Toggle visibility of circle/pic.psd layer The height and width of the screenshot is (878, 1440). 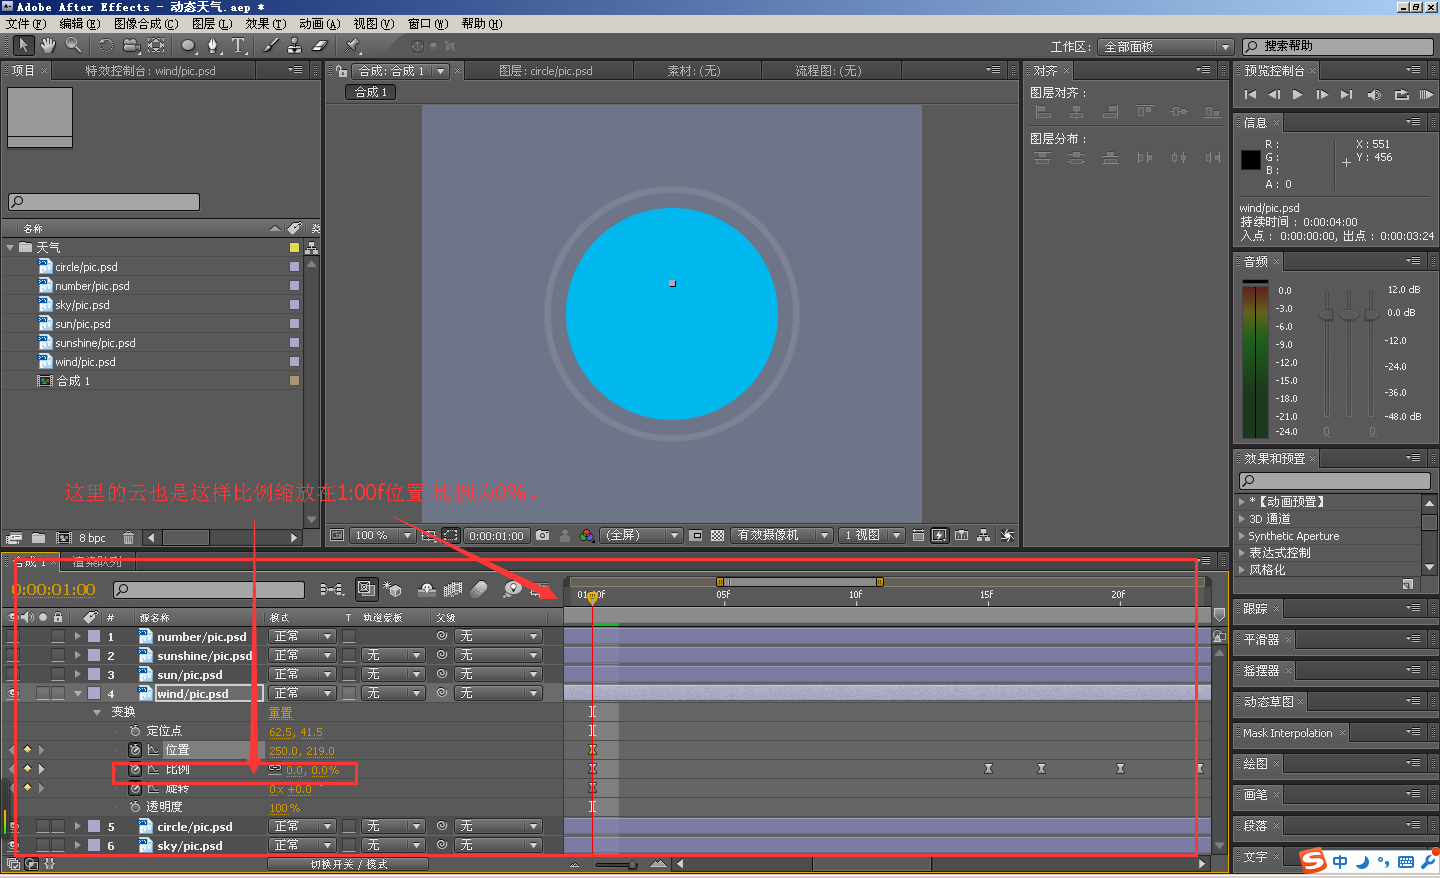click(x=13, y=827)
